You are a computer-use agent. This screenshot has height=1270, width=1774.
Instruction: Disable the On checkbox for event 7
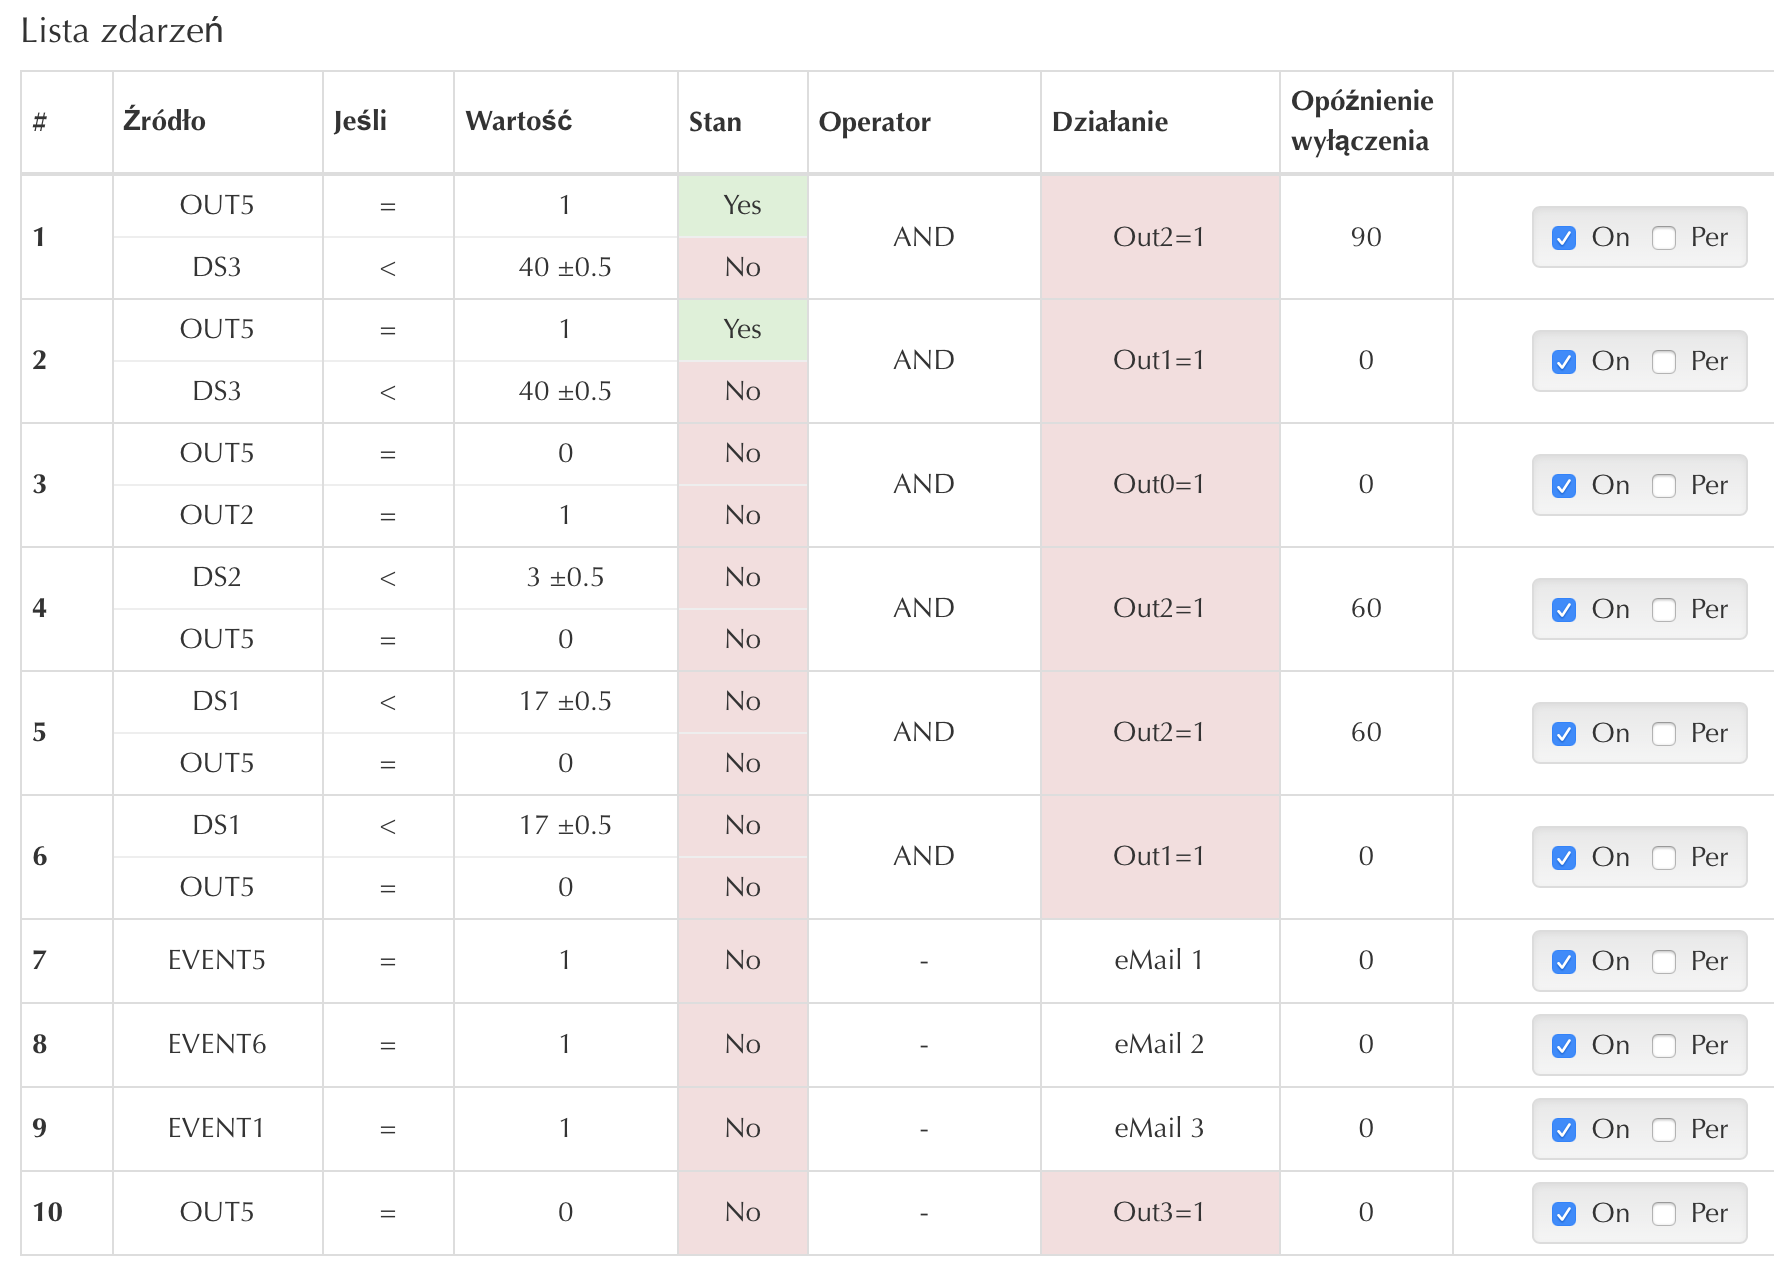1564,962
